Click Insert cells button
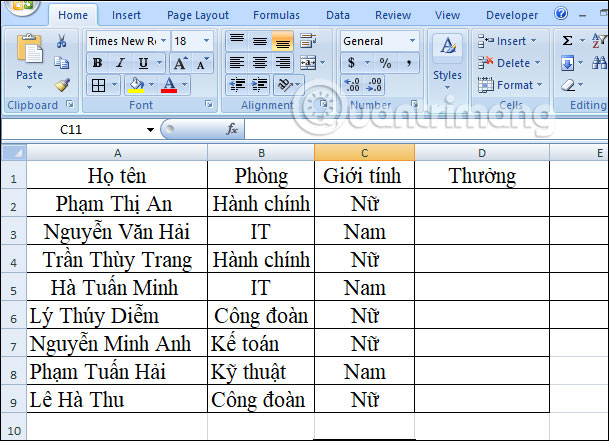609x441 pixels. coord(507,41)
